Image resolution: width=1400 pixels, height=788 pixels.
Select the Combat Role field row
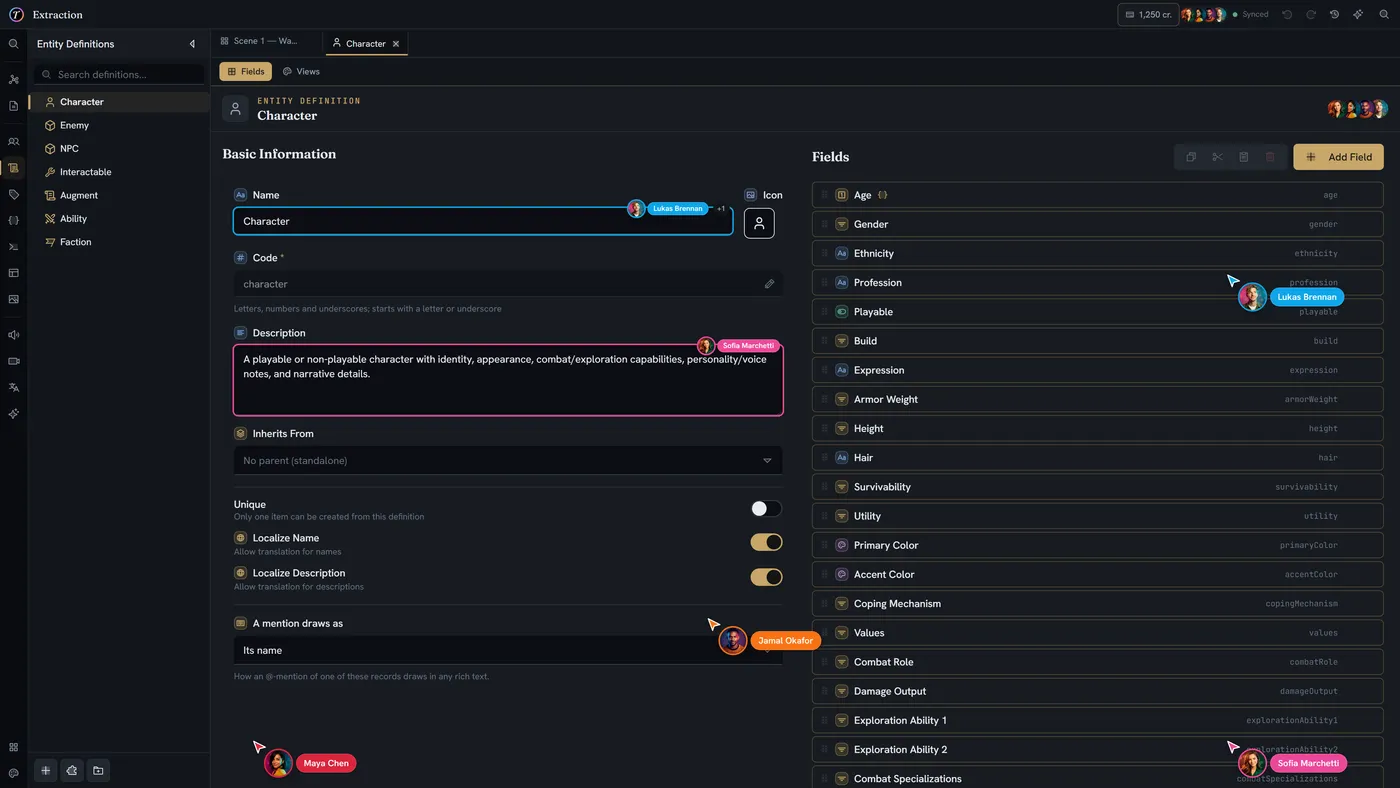1098,662
